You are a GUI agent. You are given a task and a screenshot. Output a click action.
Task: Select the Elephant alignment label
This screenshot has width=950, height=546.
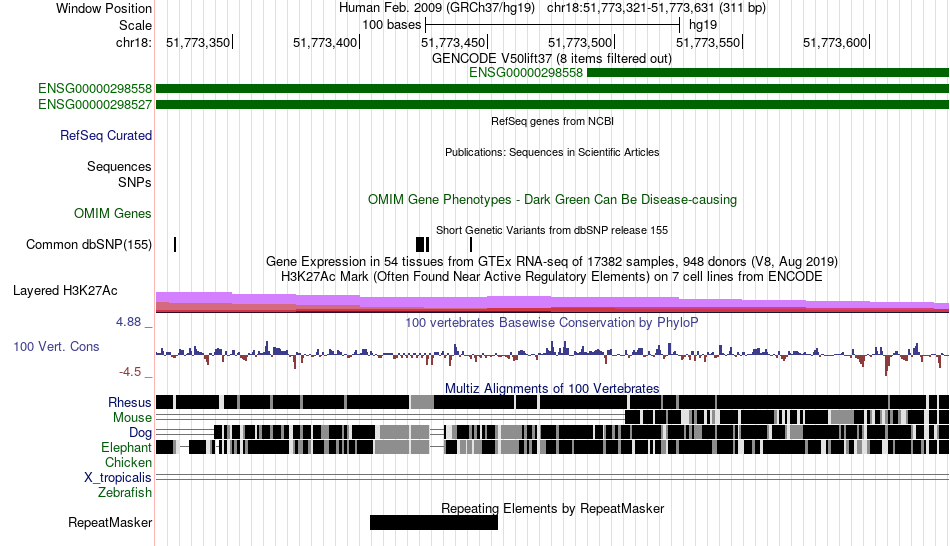point(126,447)
